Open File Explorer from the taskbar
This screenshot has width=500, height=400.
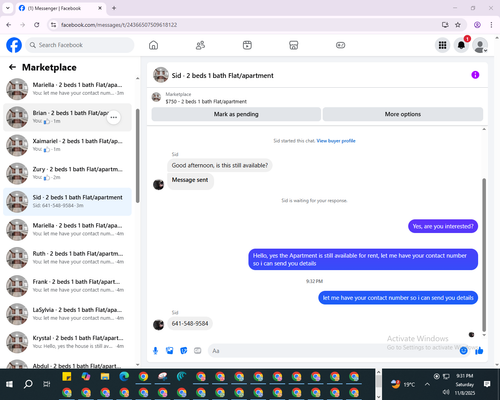point(105,377)
